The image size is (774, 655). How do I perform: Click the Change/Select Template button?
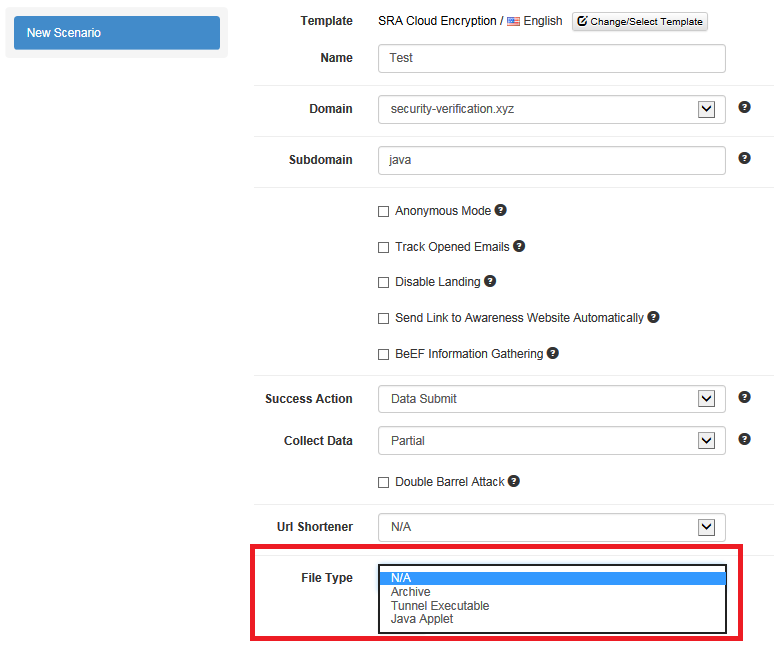(x=640, y=22)
